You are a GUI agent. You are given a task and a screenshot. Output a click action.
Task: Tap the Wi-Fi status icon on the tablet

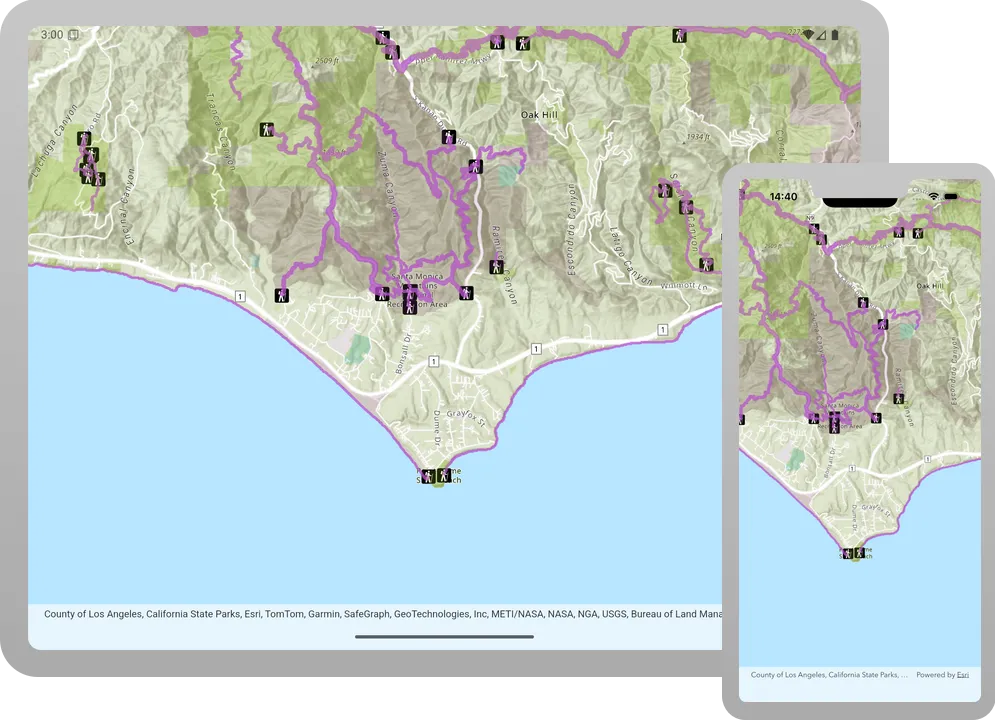[x=807, y=35]
